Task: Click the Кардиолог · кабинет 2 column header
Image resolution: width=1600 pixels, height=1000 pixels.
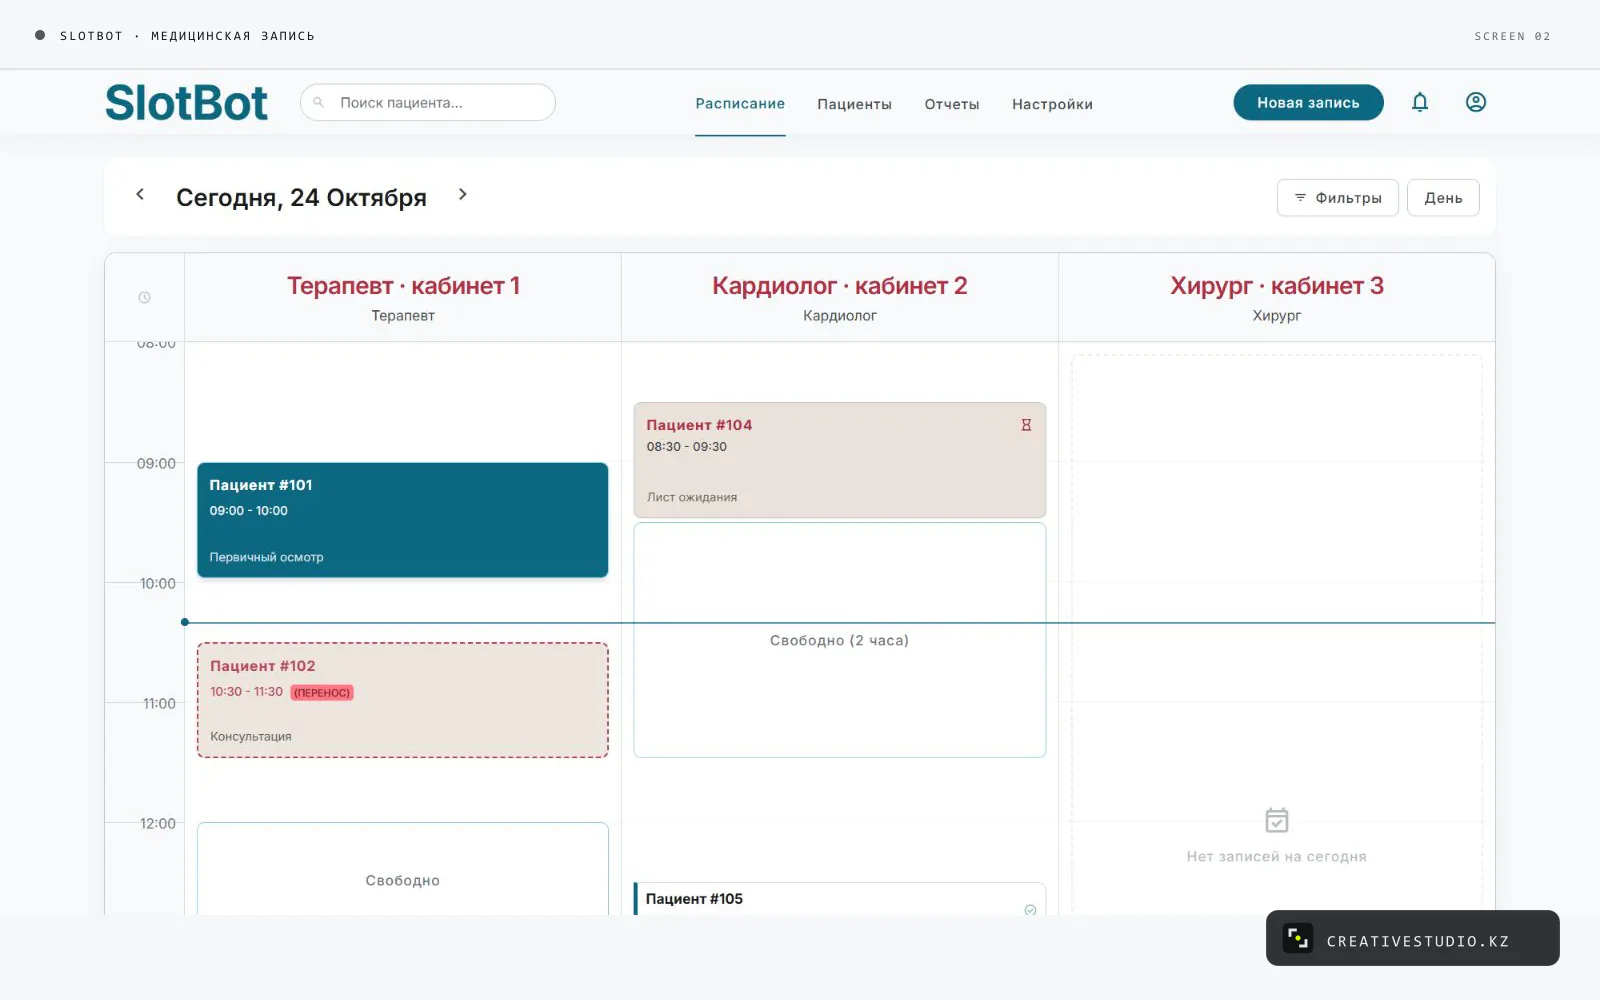Action: click(840, 297)
